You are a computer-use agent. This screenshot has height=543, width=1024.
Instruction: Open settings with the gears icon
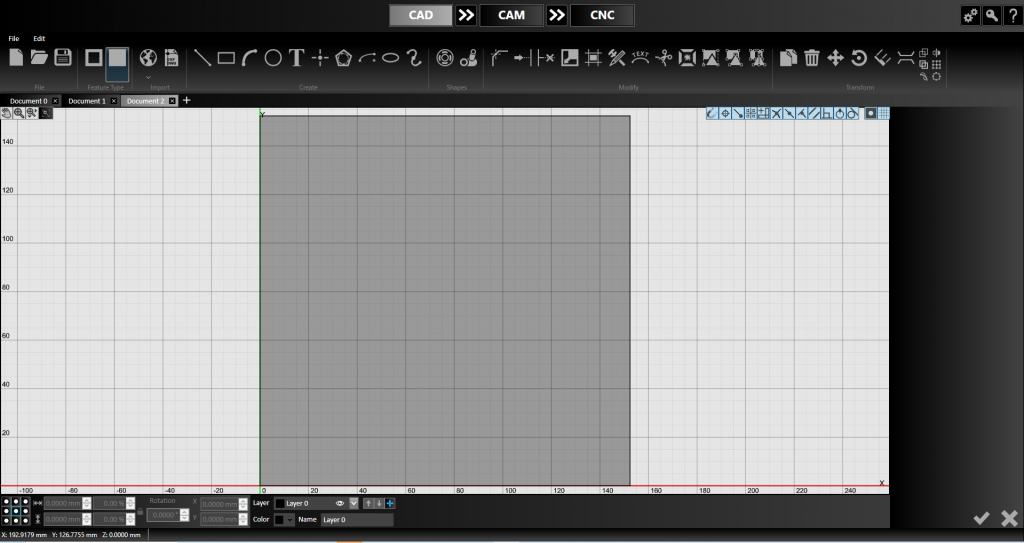pyautogui.click(x=970, y=16)
